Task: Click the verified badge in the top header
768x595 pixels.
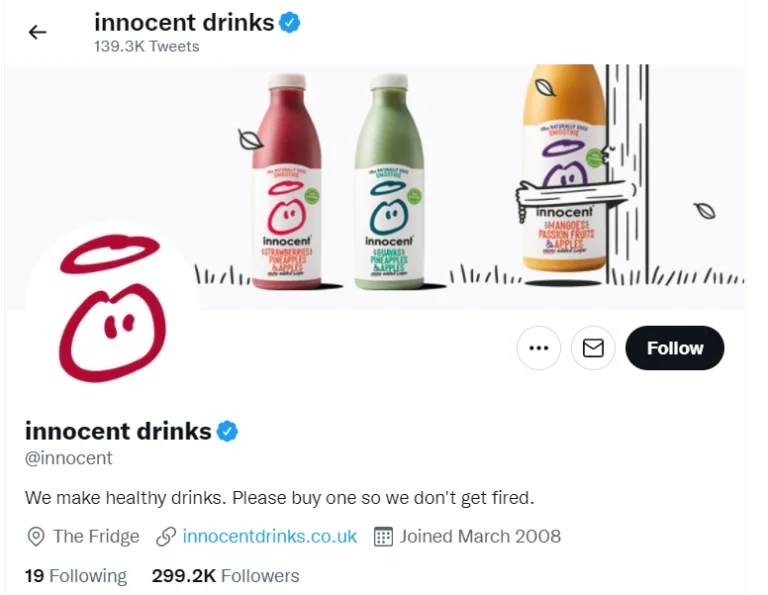Action: (290, 22)
